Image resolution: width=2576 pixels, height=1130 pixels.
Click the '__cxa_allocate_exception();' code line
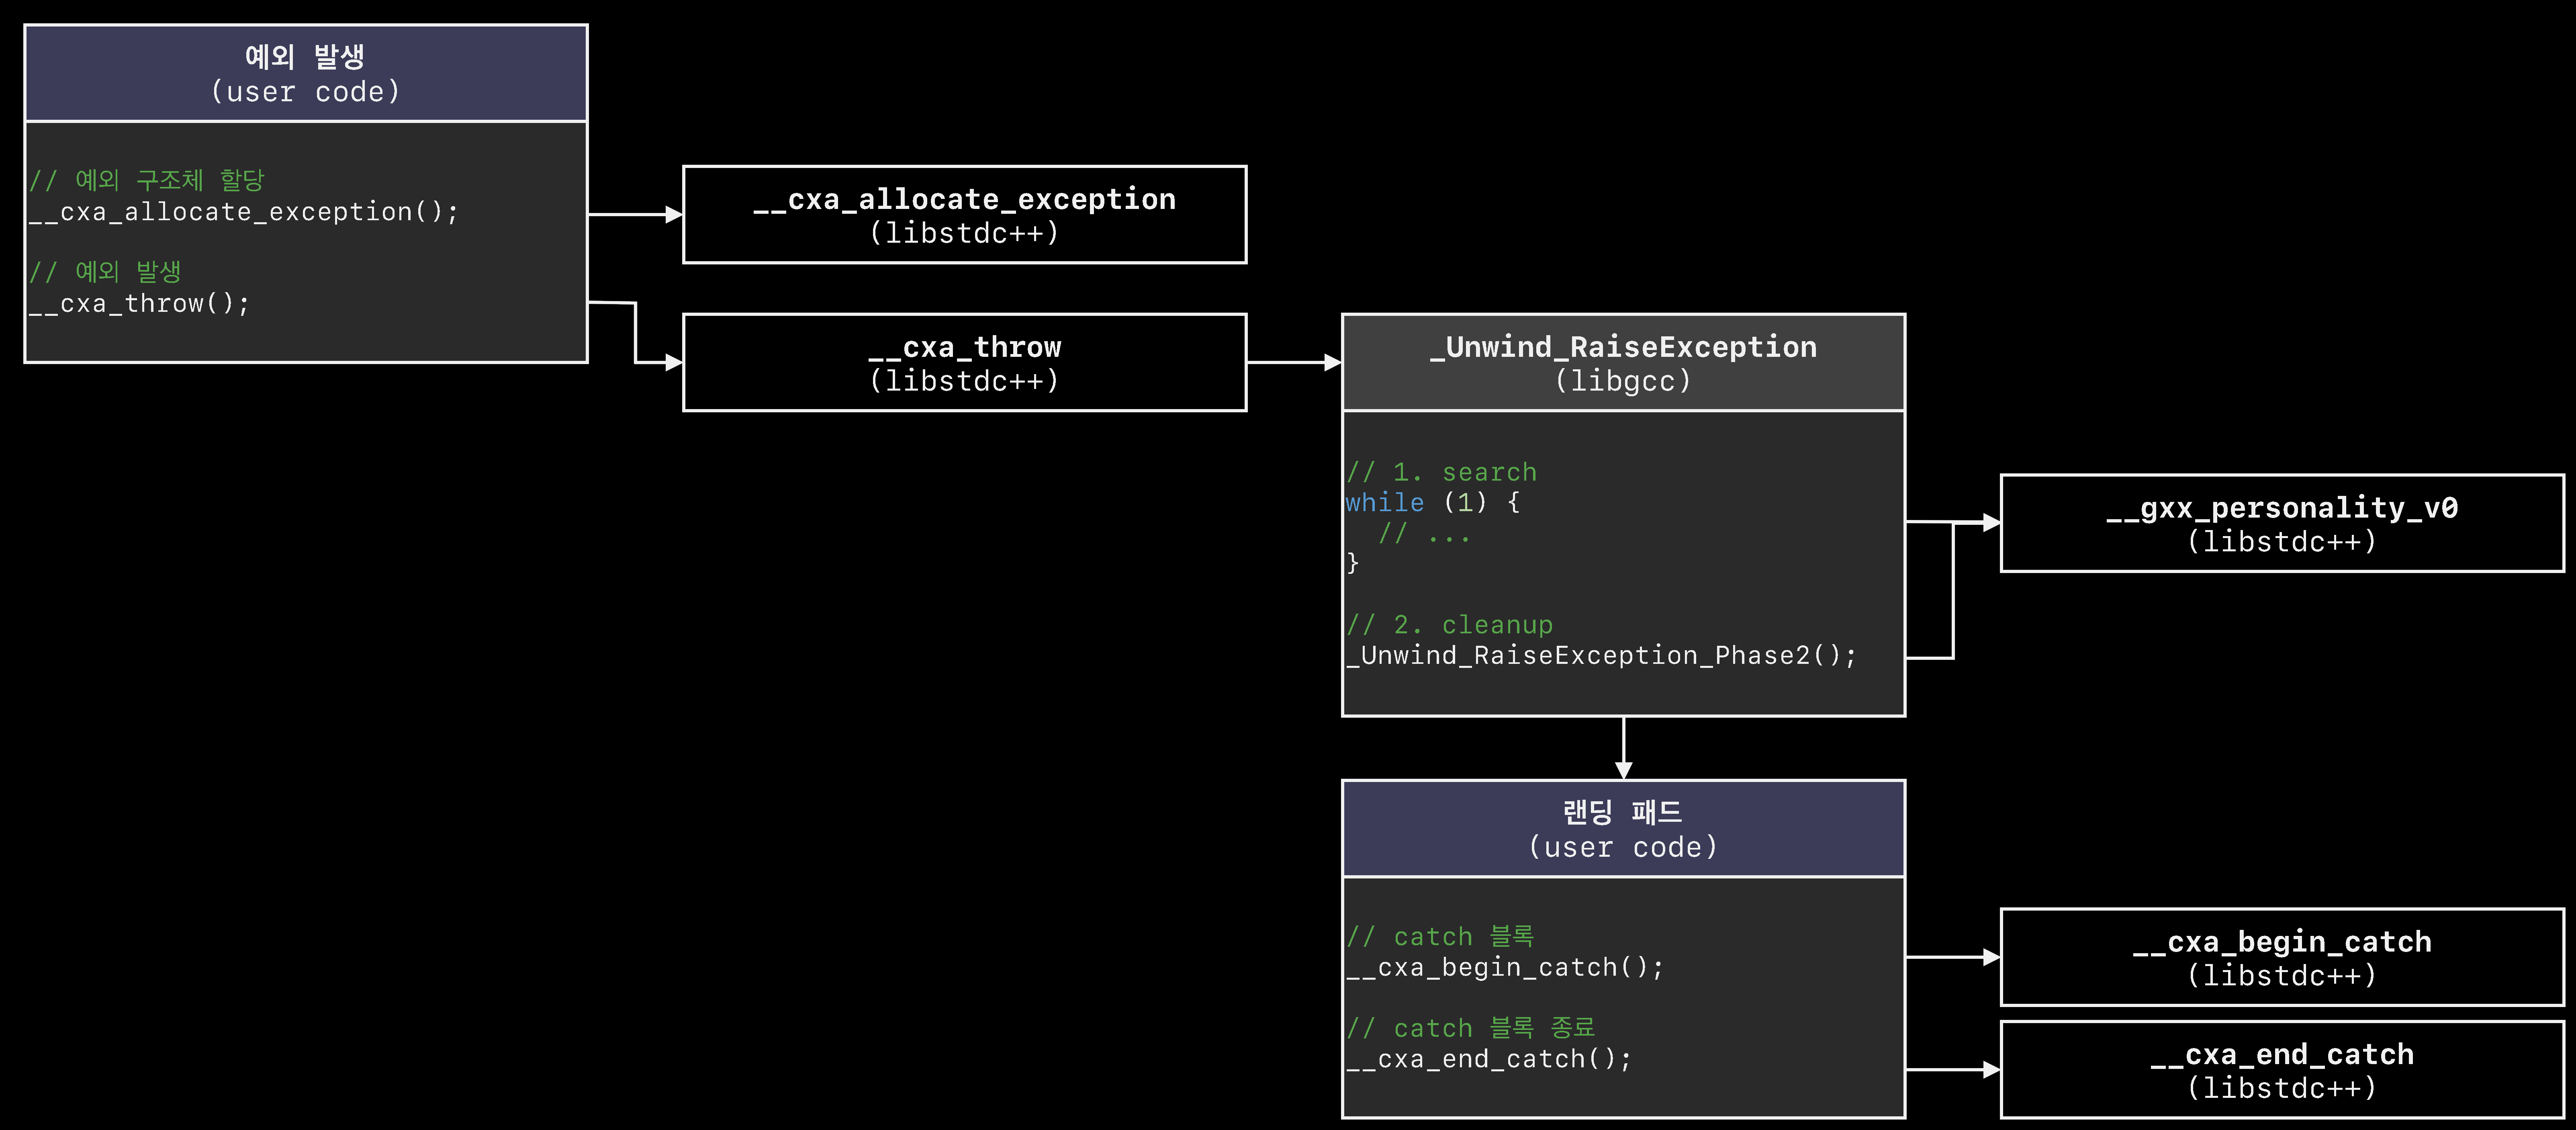[x=244, y=212]
